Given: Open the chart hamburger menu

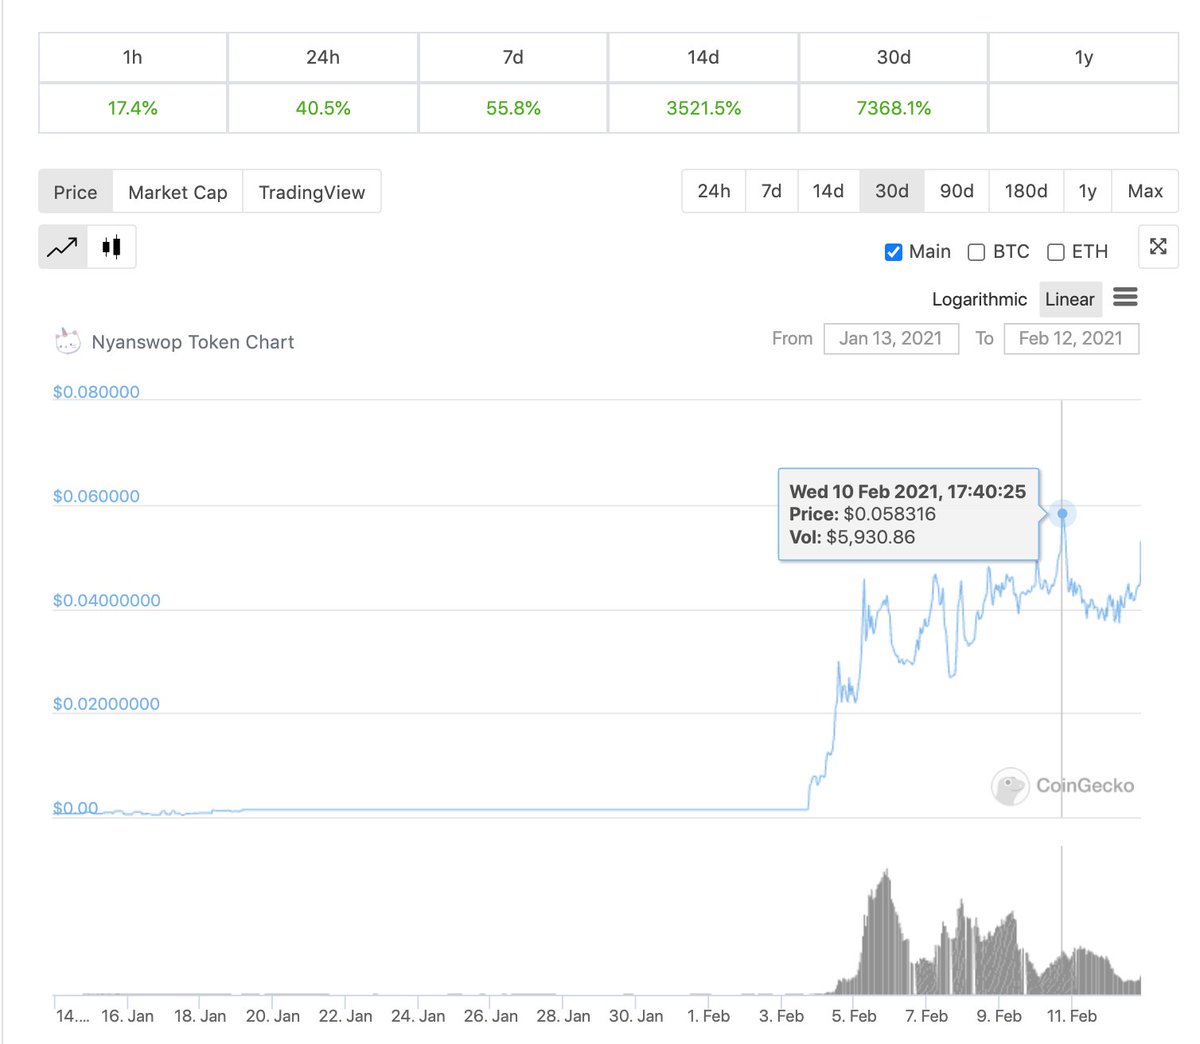Looking at the screenshot, I should click(1125, 297).
